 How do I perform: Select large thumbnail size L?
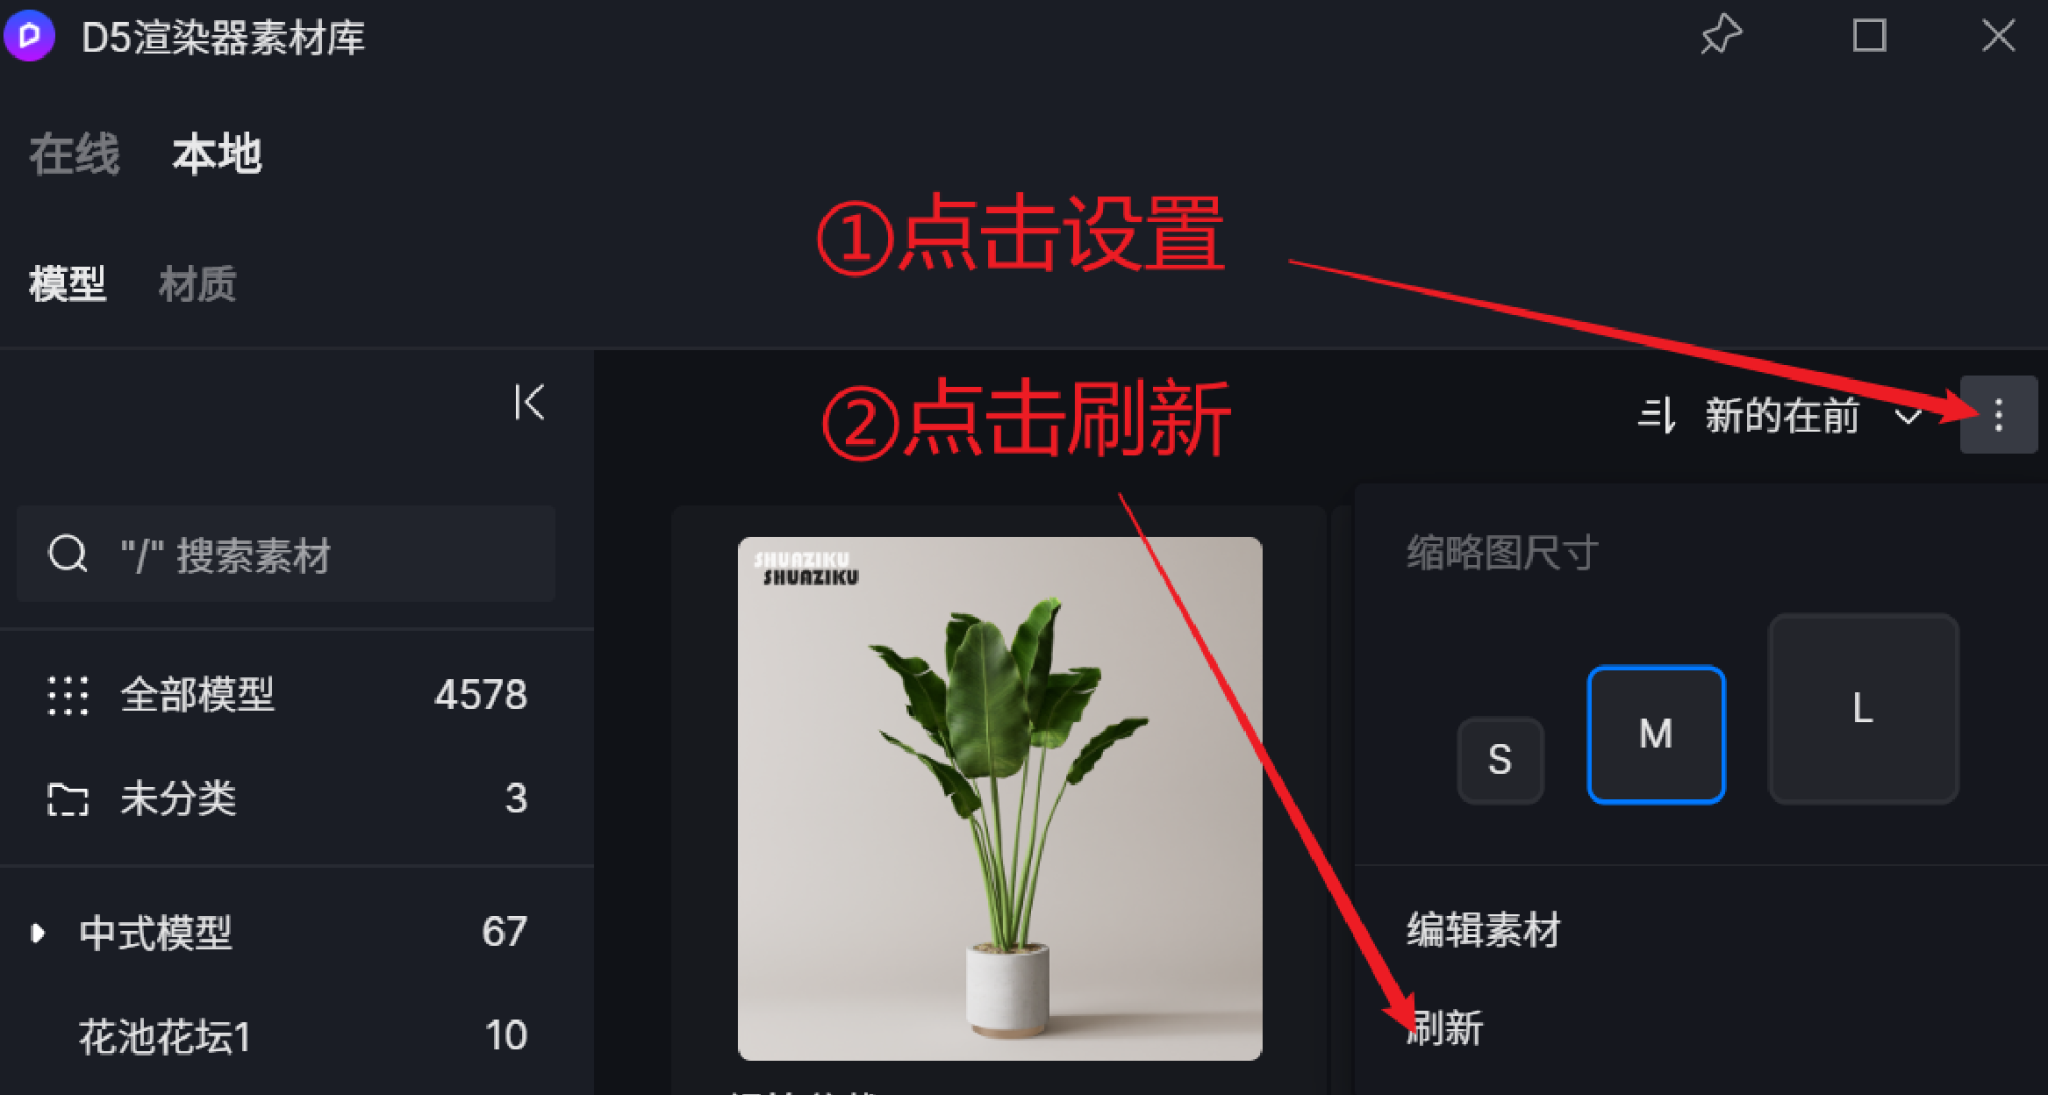(x=1863, y=708)
